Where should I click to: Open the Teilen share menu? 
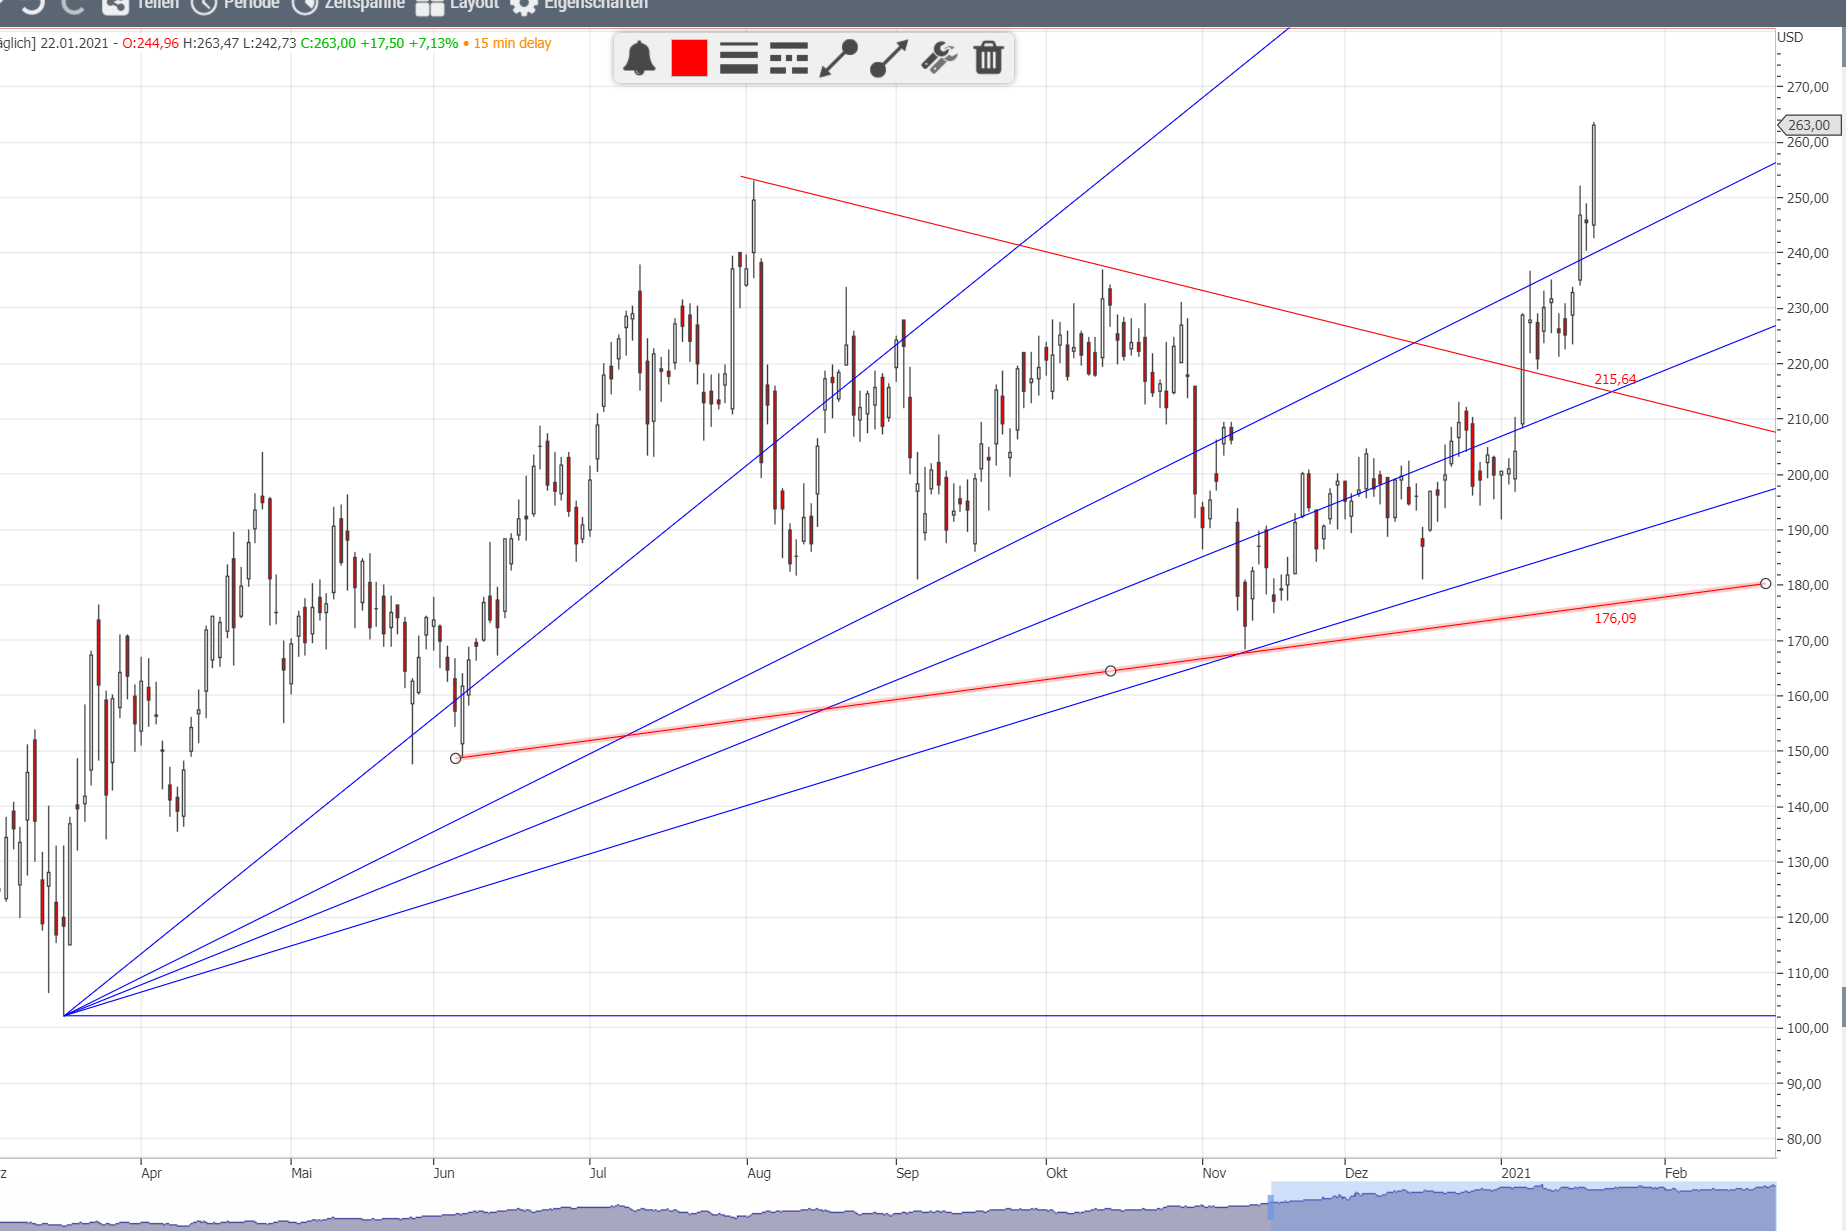[x=141, y=5]
